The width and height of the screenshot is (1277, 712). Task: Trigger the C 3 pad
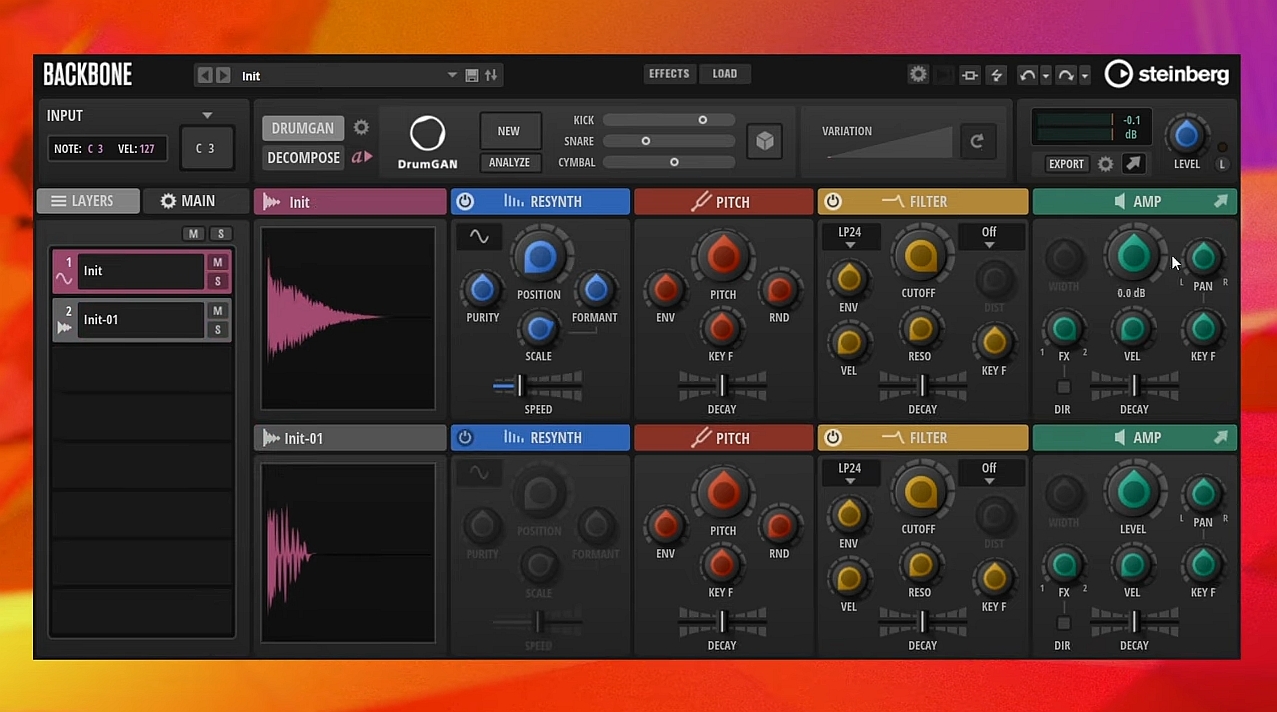[x=207, y=148]
